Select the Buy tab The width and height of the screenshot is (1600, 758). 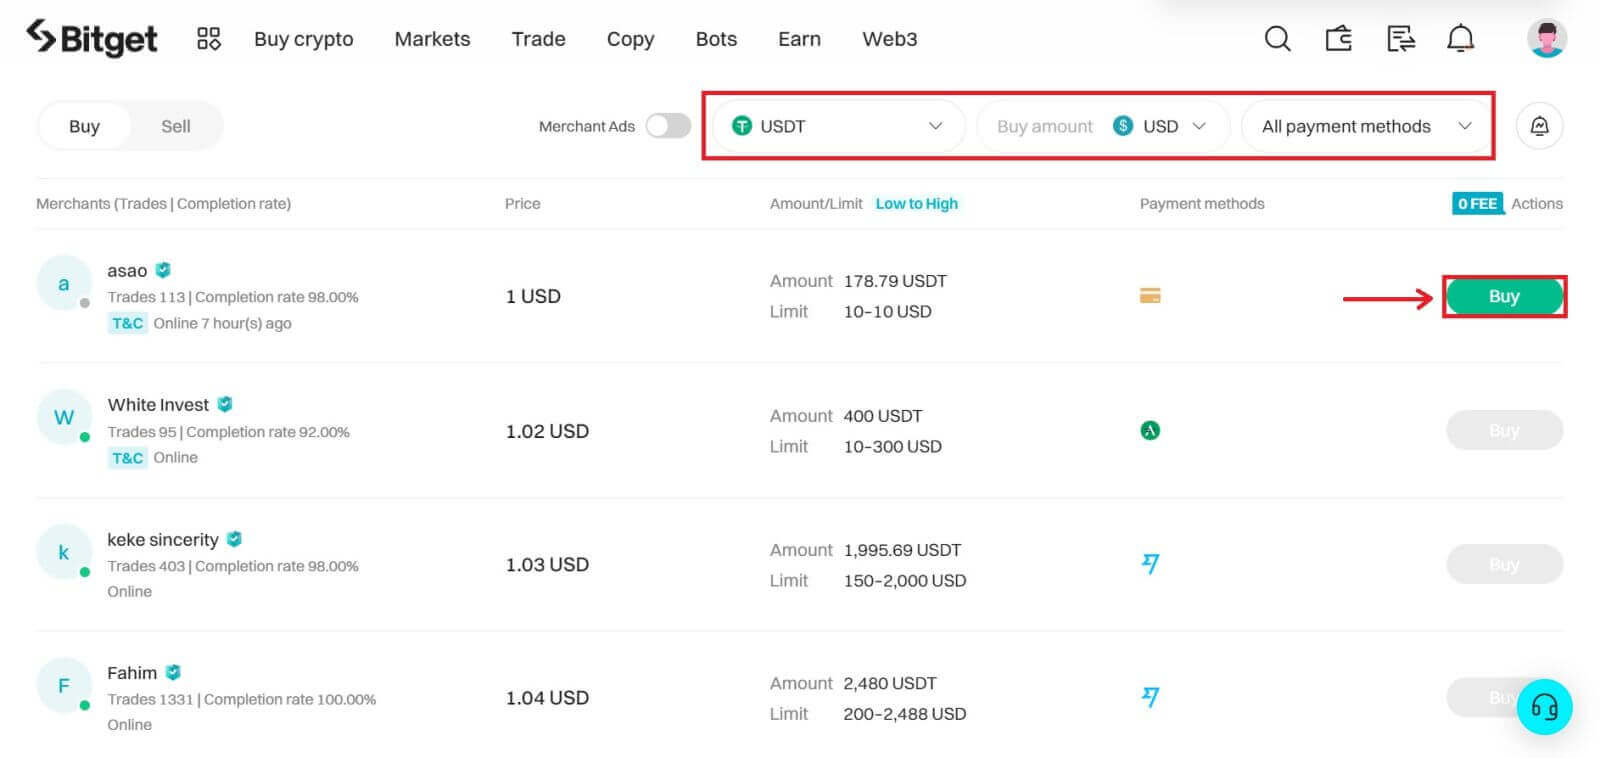click(x=84, y=126)
